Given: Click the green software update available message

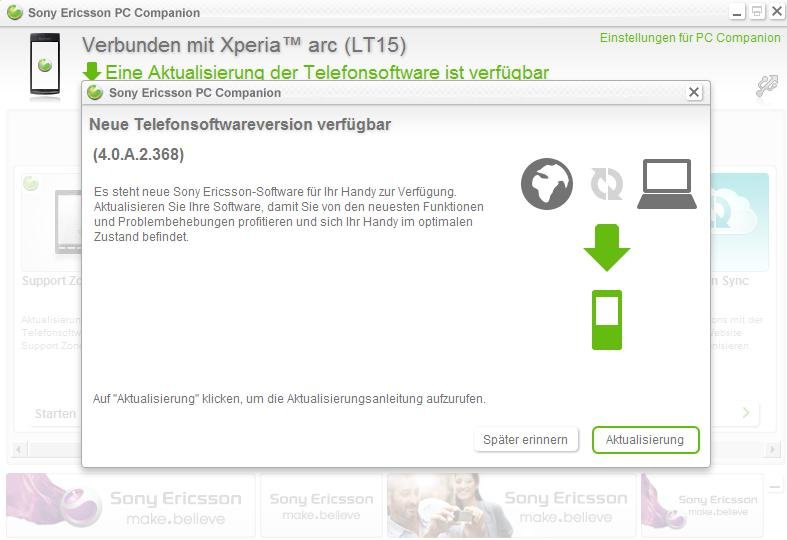Looking at the screenshot, I should pyautogui.click(x=327, y=73).
